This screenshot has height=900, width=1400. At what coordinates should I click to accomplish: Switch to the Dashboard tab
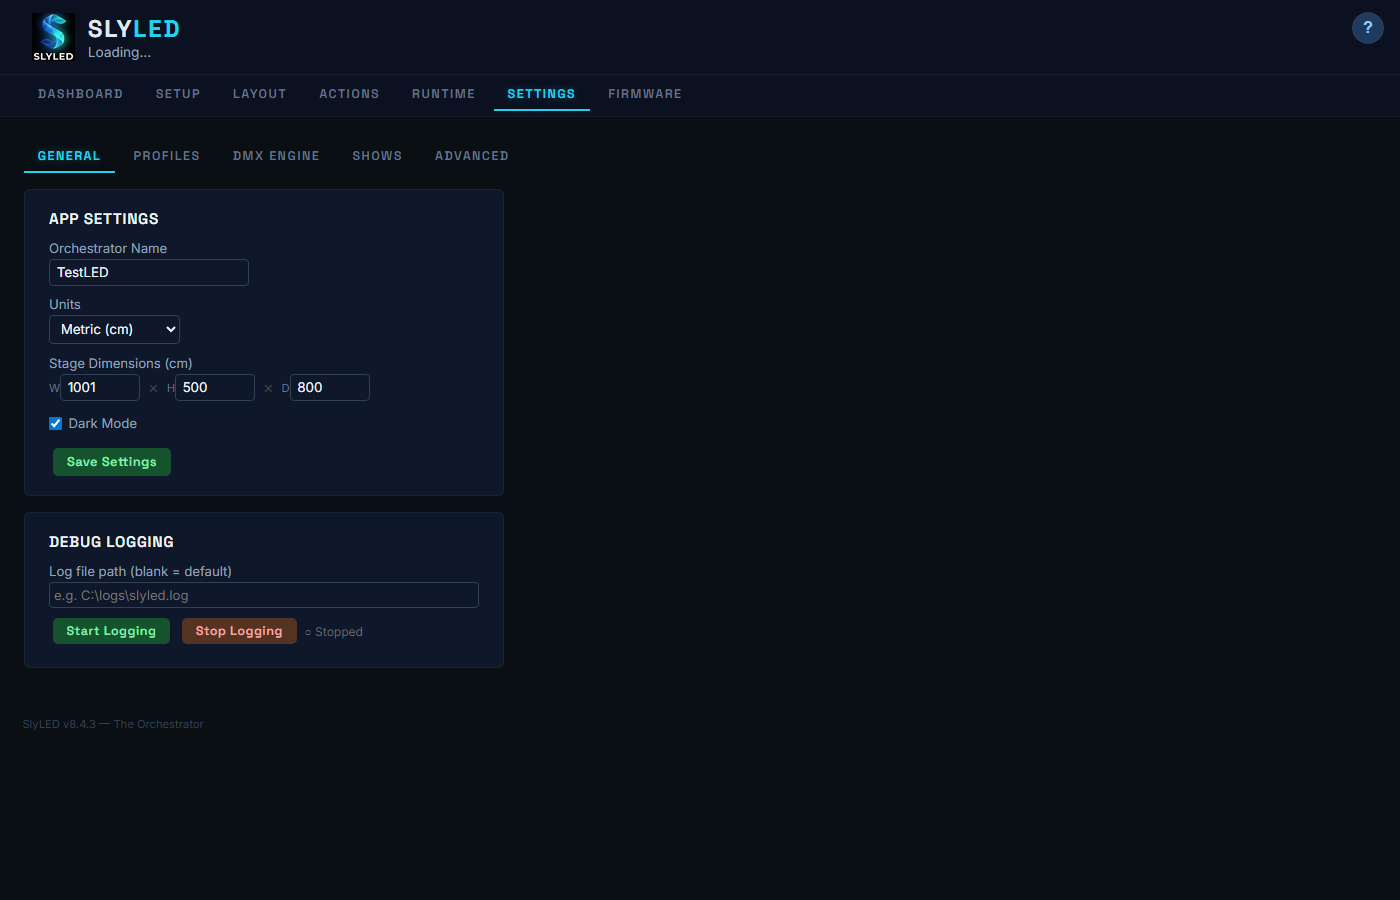[80, 94]
